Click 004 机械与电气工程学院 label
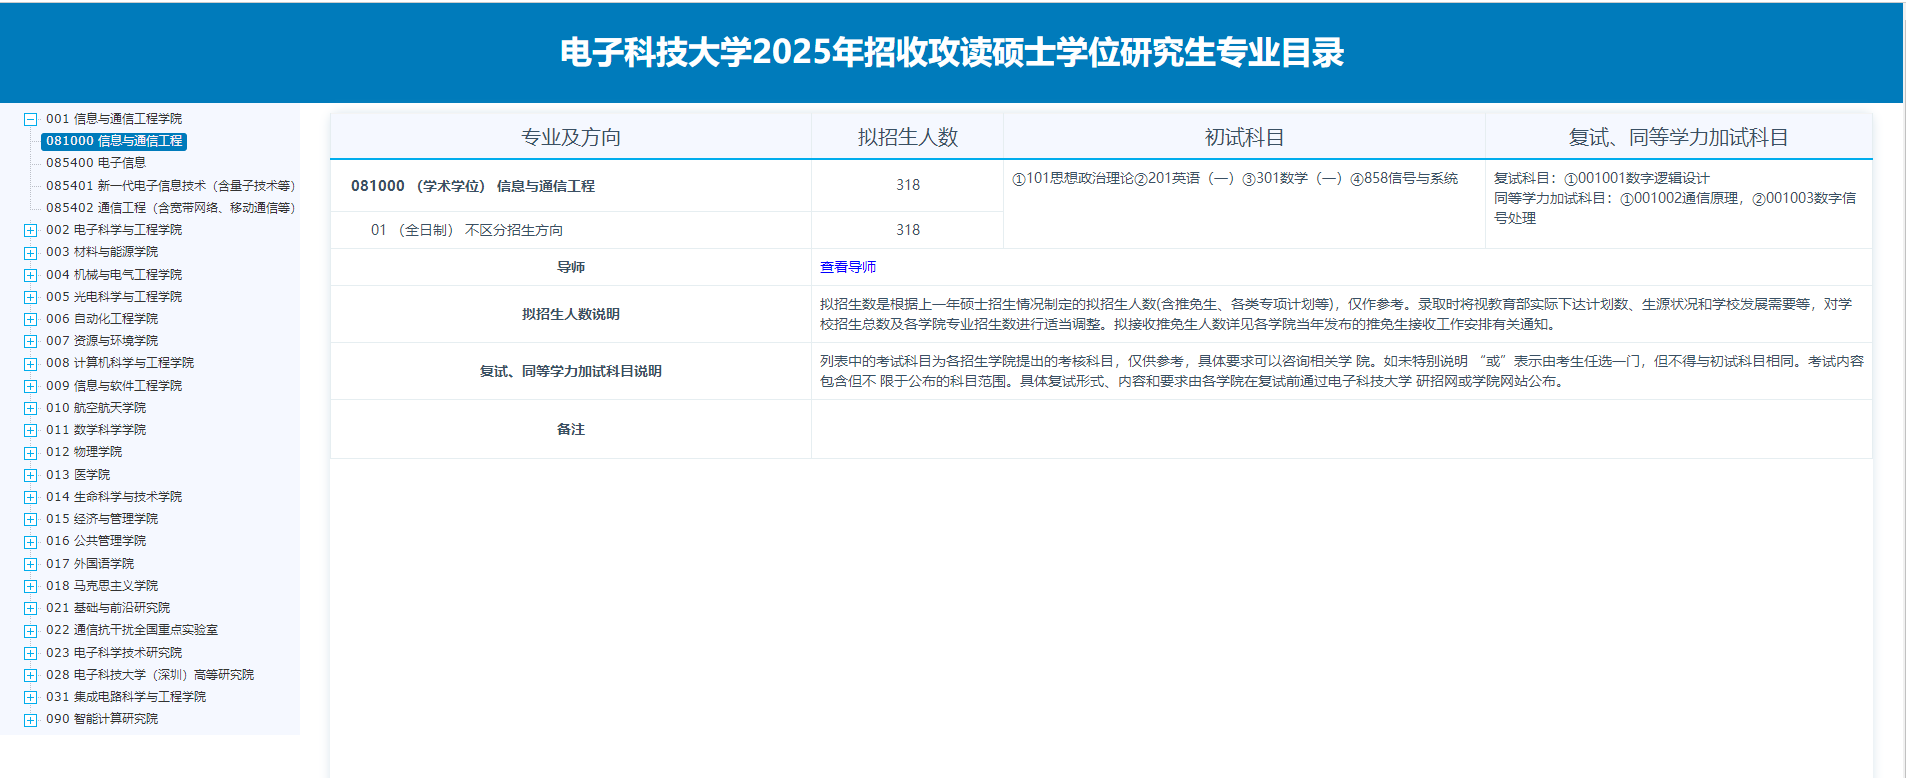This screenshot has height=778, width=1906. [114, 275]
